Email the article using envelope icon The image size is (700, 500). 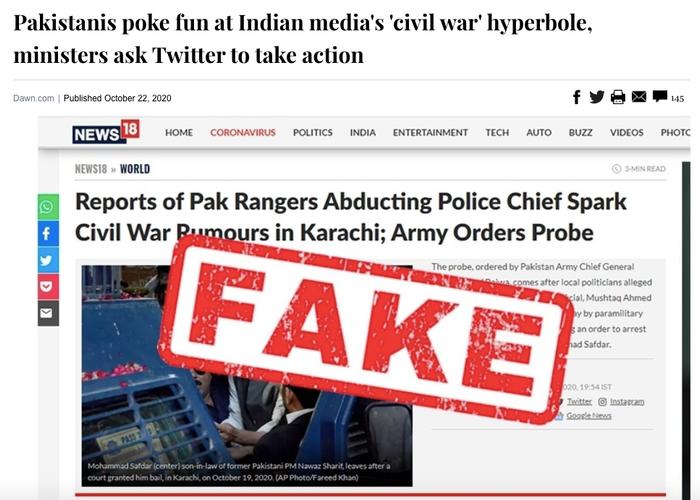[639, 96]
